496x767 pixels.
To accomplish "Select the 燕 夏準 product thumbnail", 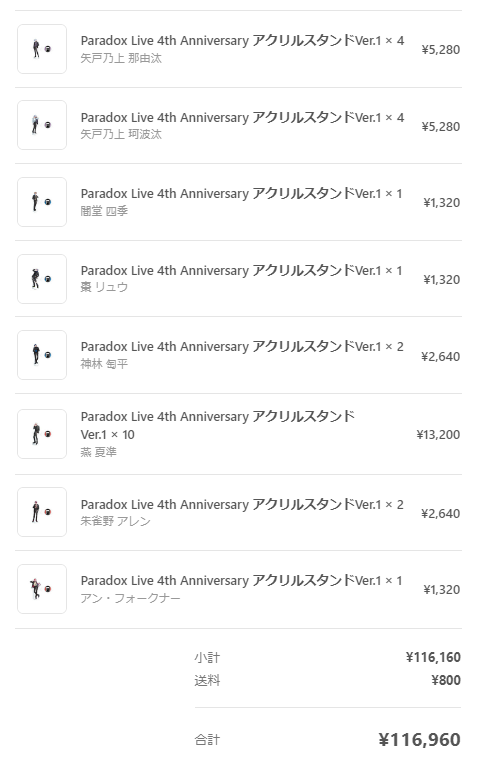I will (42, 434).
